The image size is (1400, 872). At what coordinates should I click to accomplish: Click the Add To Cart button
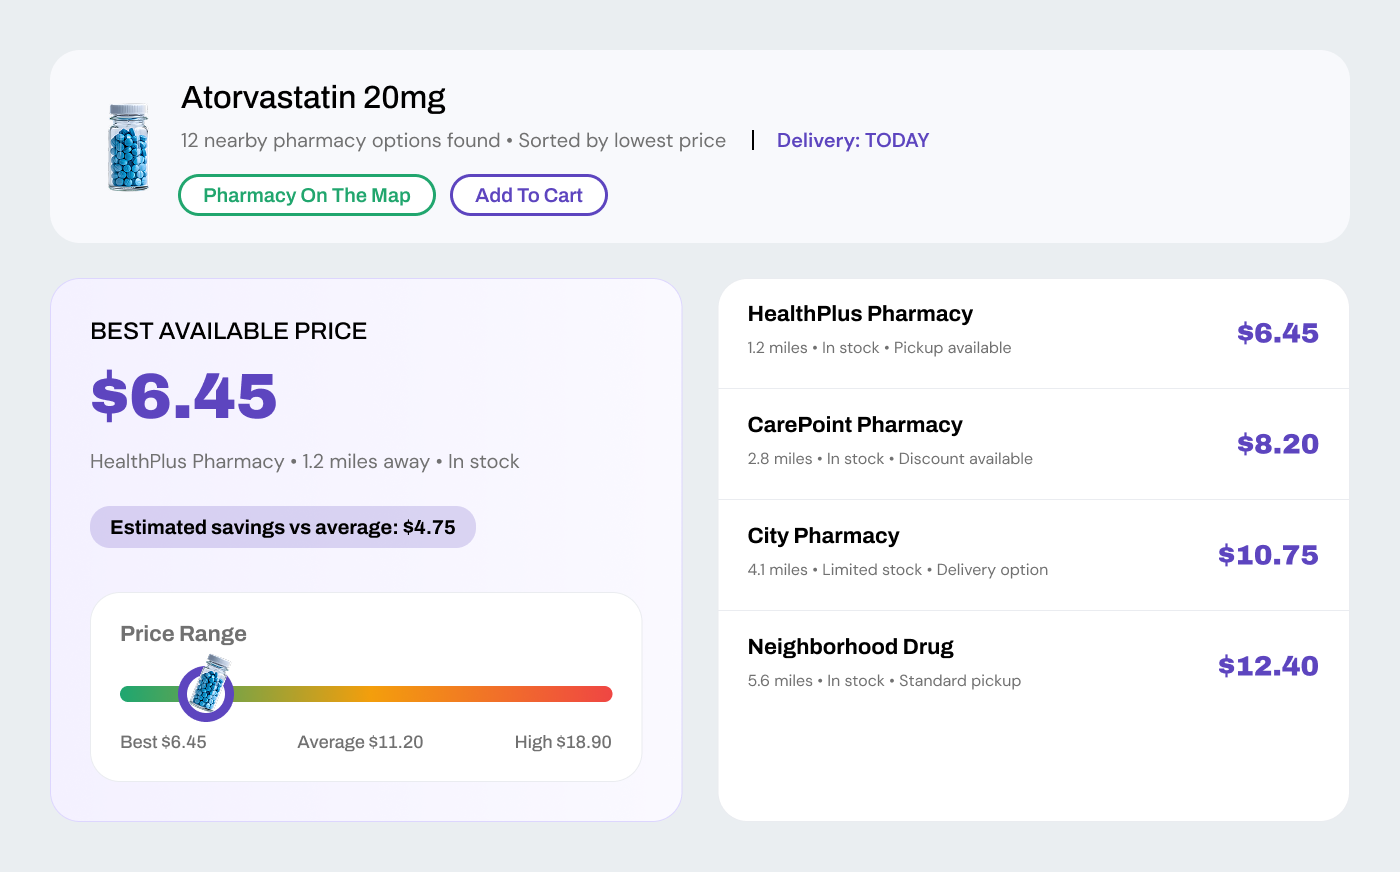(529, 195)
